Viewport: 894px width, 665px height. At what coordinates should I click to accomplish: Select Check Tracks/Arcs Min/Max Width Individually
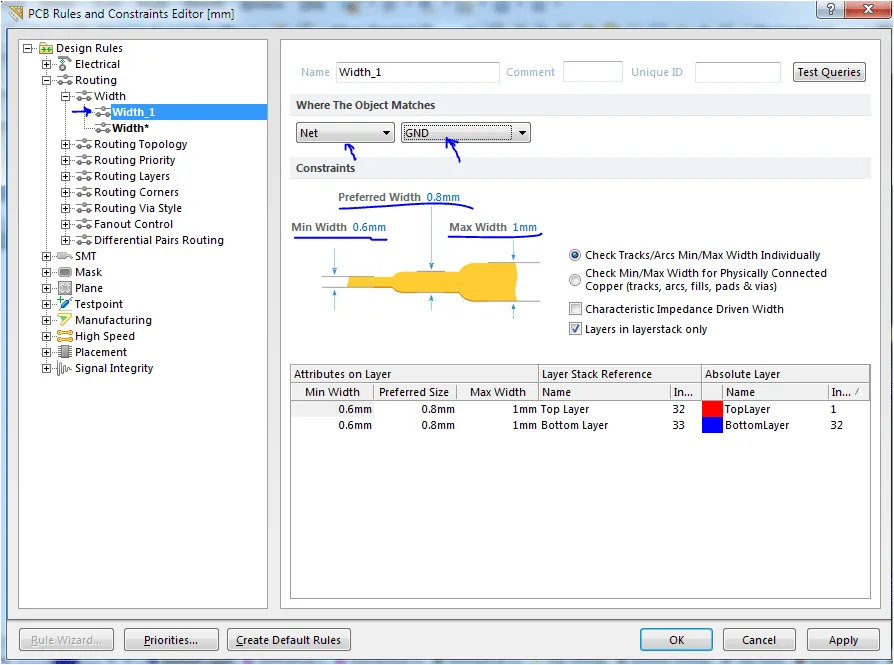tap(575, 255)
